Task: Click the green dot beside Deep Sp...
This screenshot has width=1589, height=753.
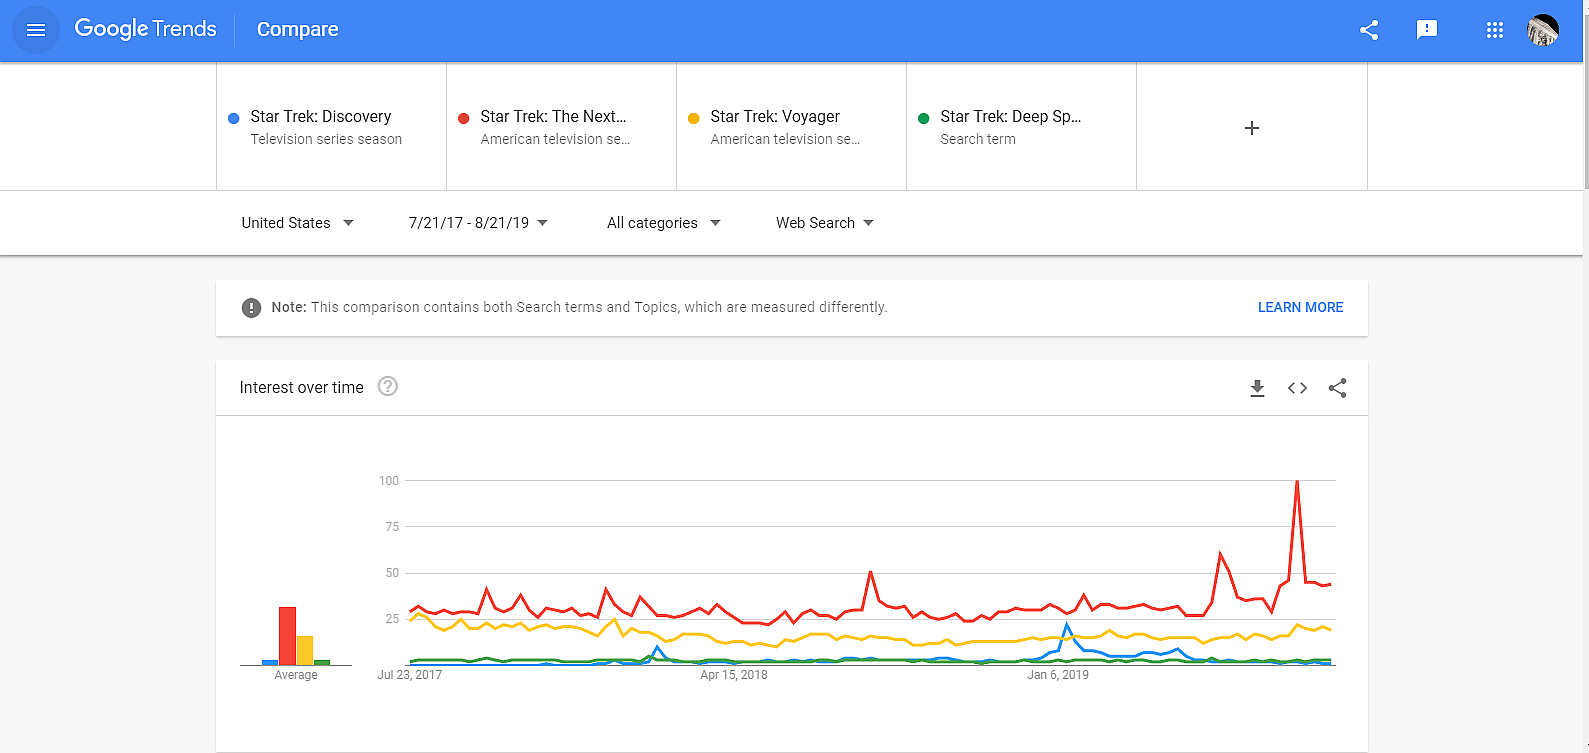Action: tap(923, 118)
